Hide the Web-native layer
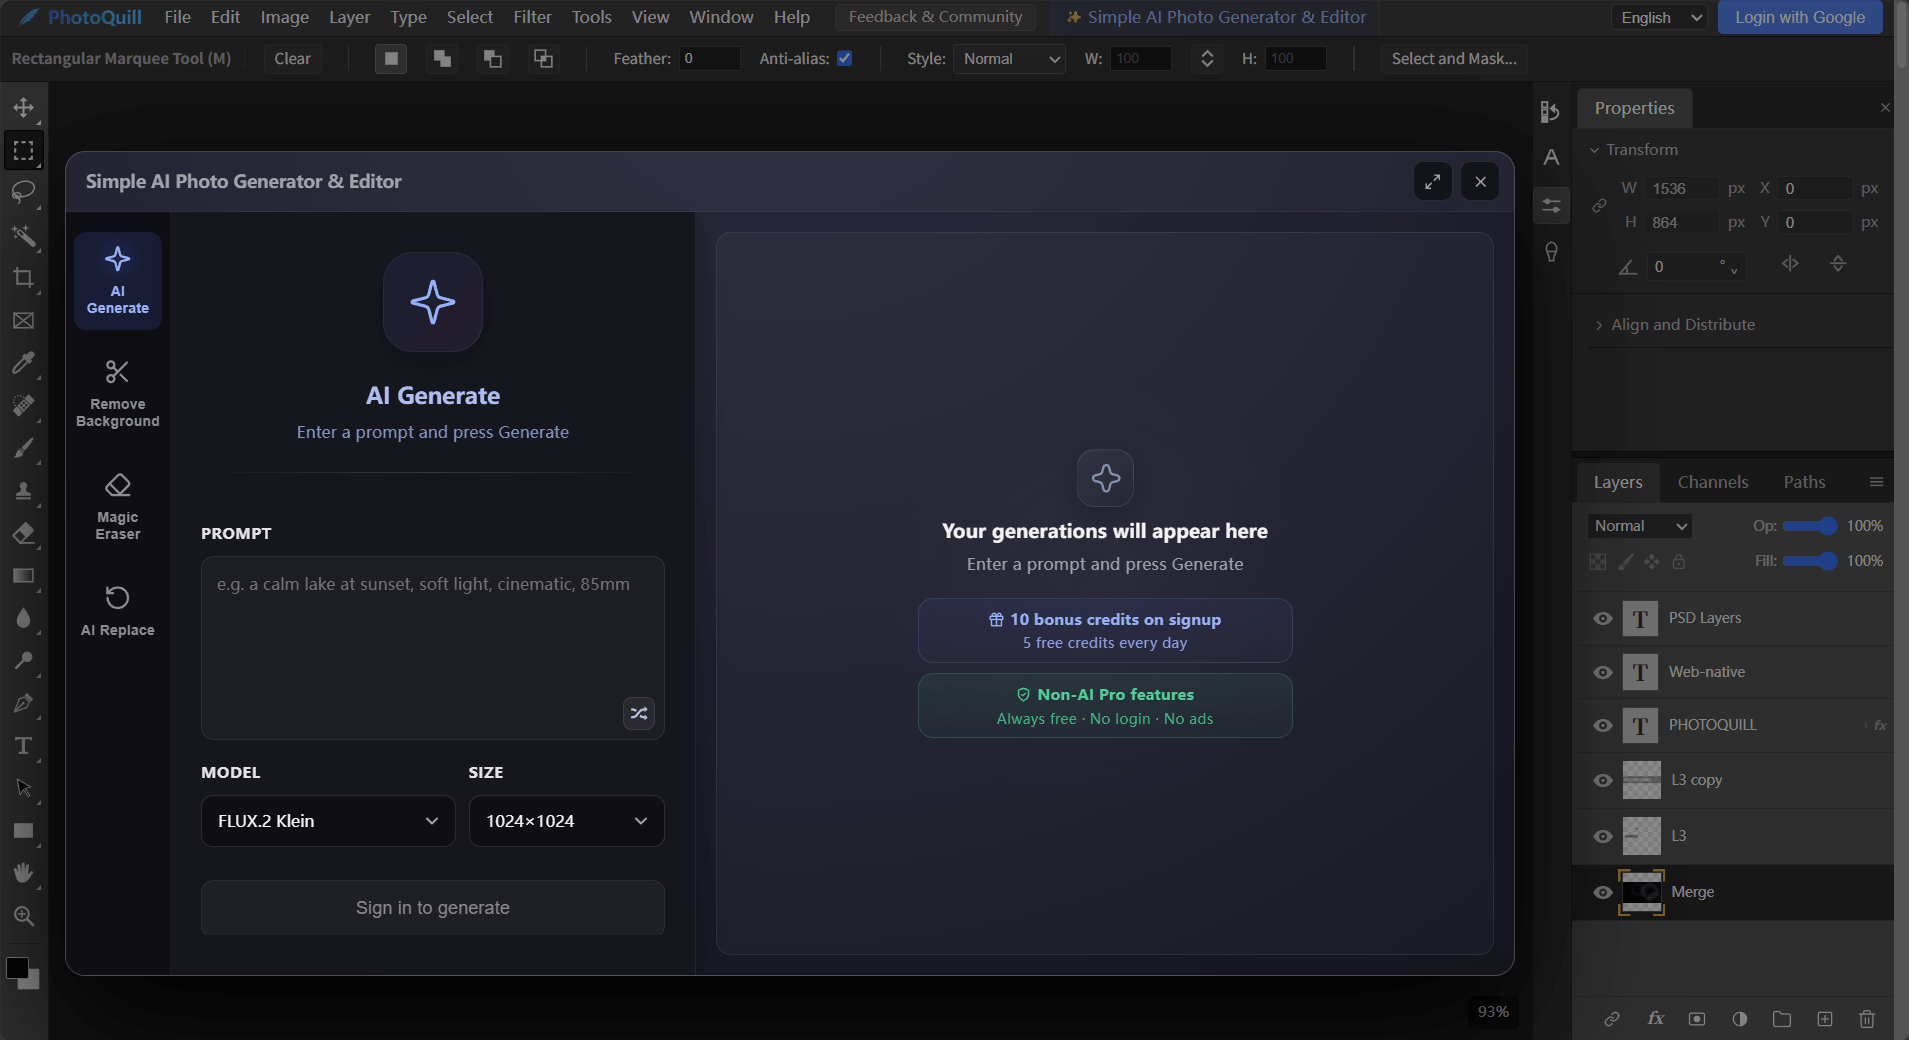The height and width of the screenshot is (1040, 1909). point(1603,672)
